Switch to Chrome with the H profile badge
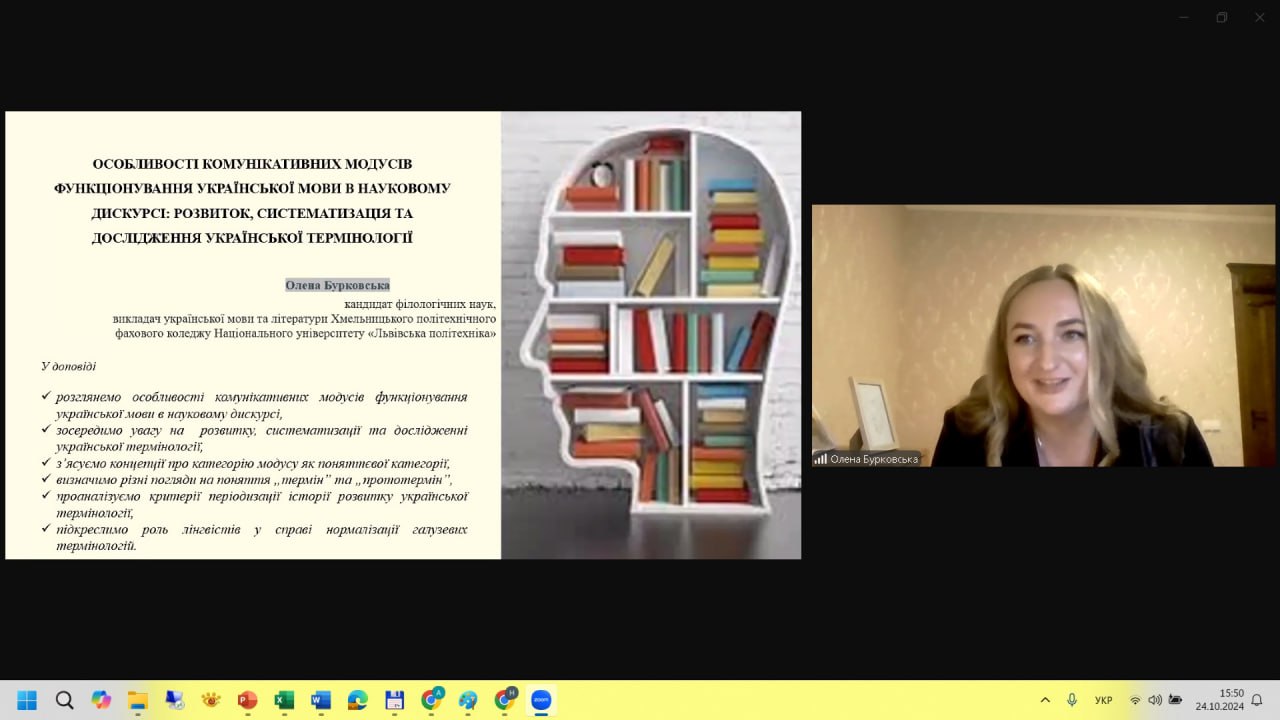1280x720 pixels. [504, 700]
